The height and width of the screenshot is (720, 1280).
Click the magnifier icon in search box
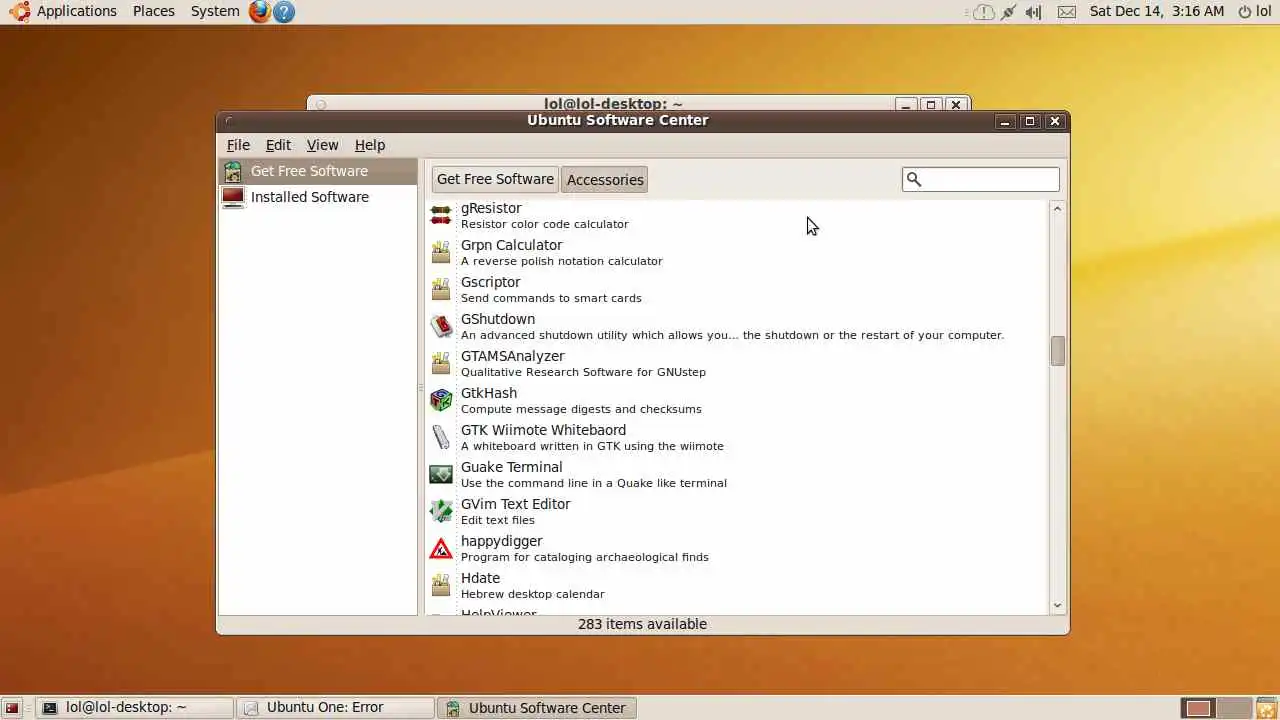coord(913,179)
